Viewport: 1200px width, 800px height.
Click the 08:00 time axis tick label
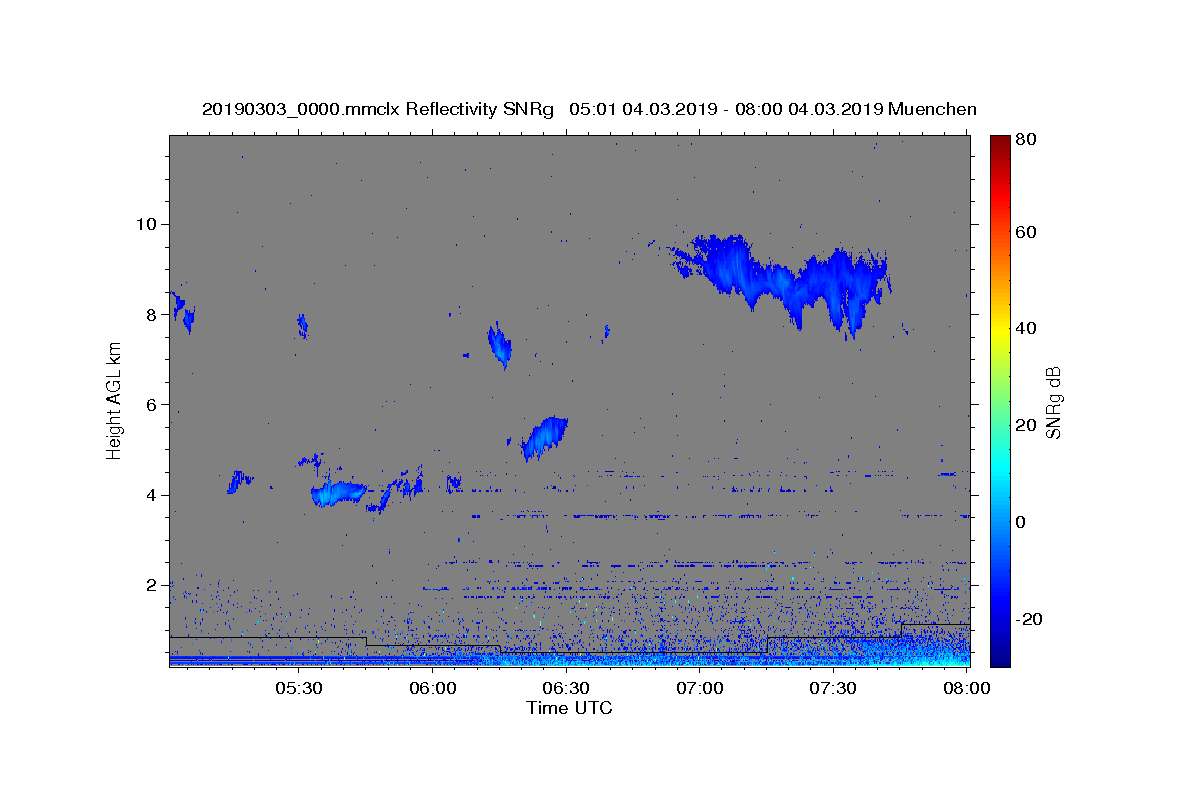tap(966, 689)
